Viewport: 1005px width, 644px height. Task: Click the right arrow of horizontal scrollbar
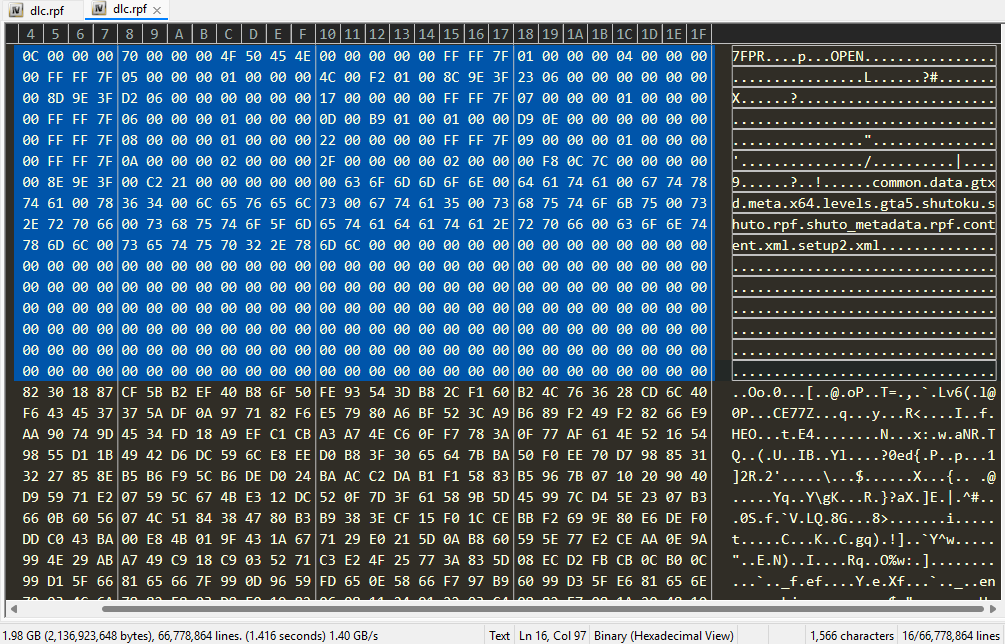993,609
